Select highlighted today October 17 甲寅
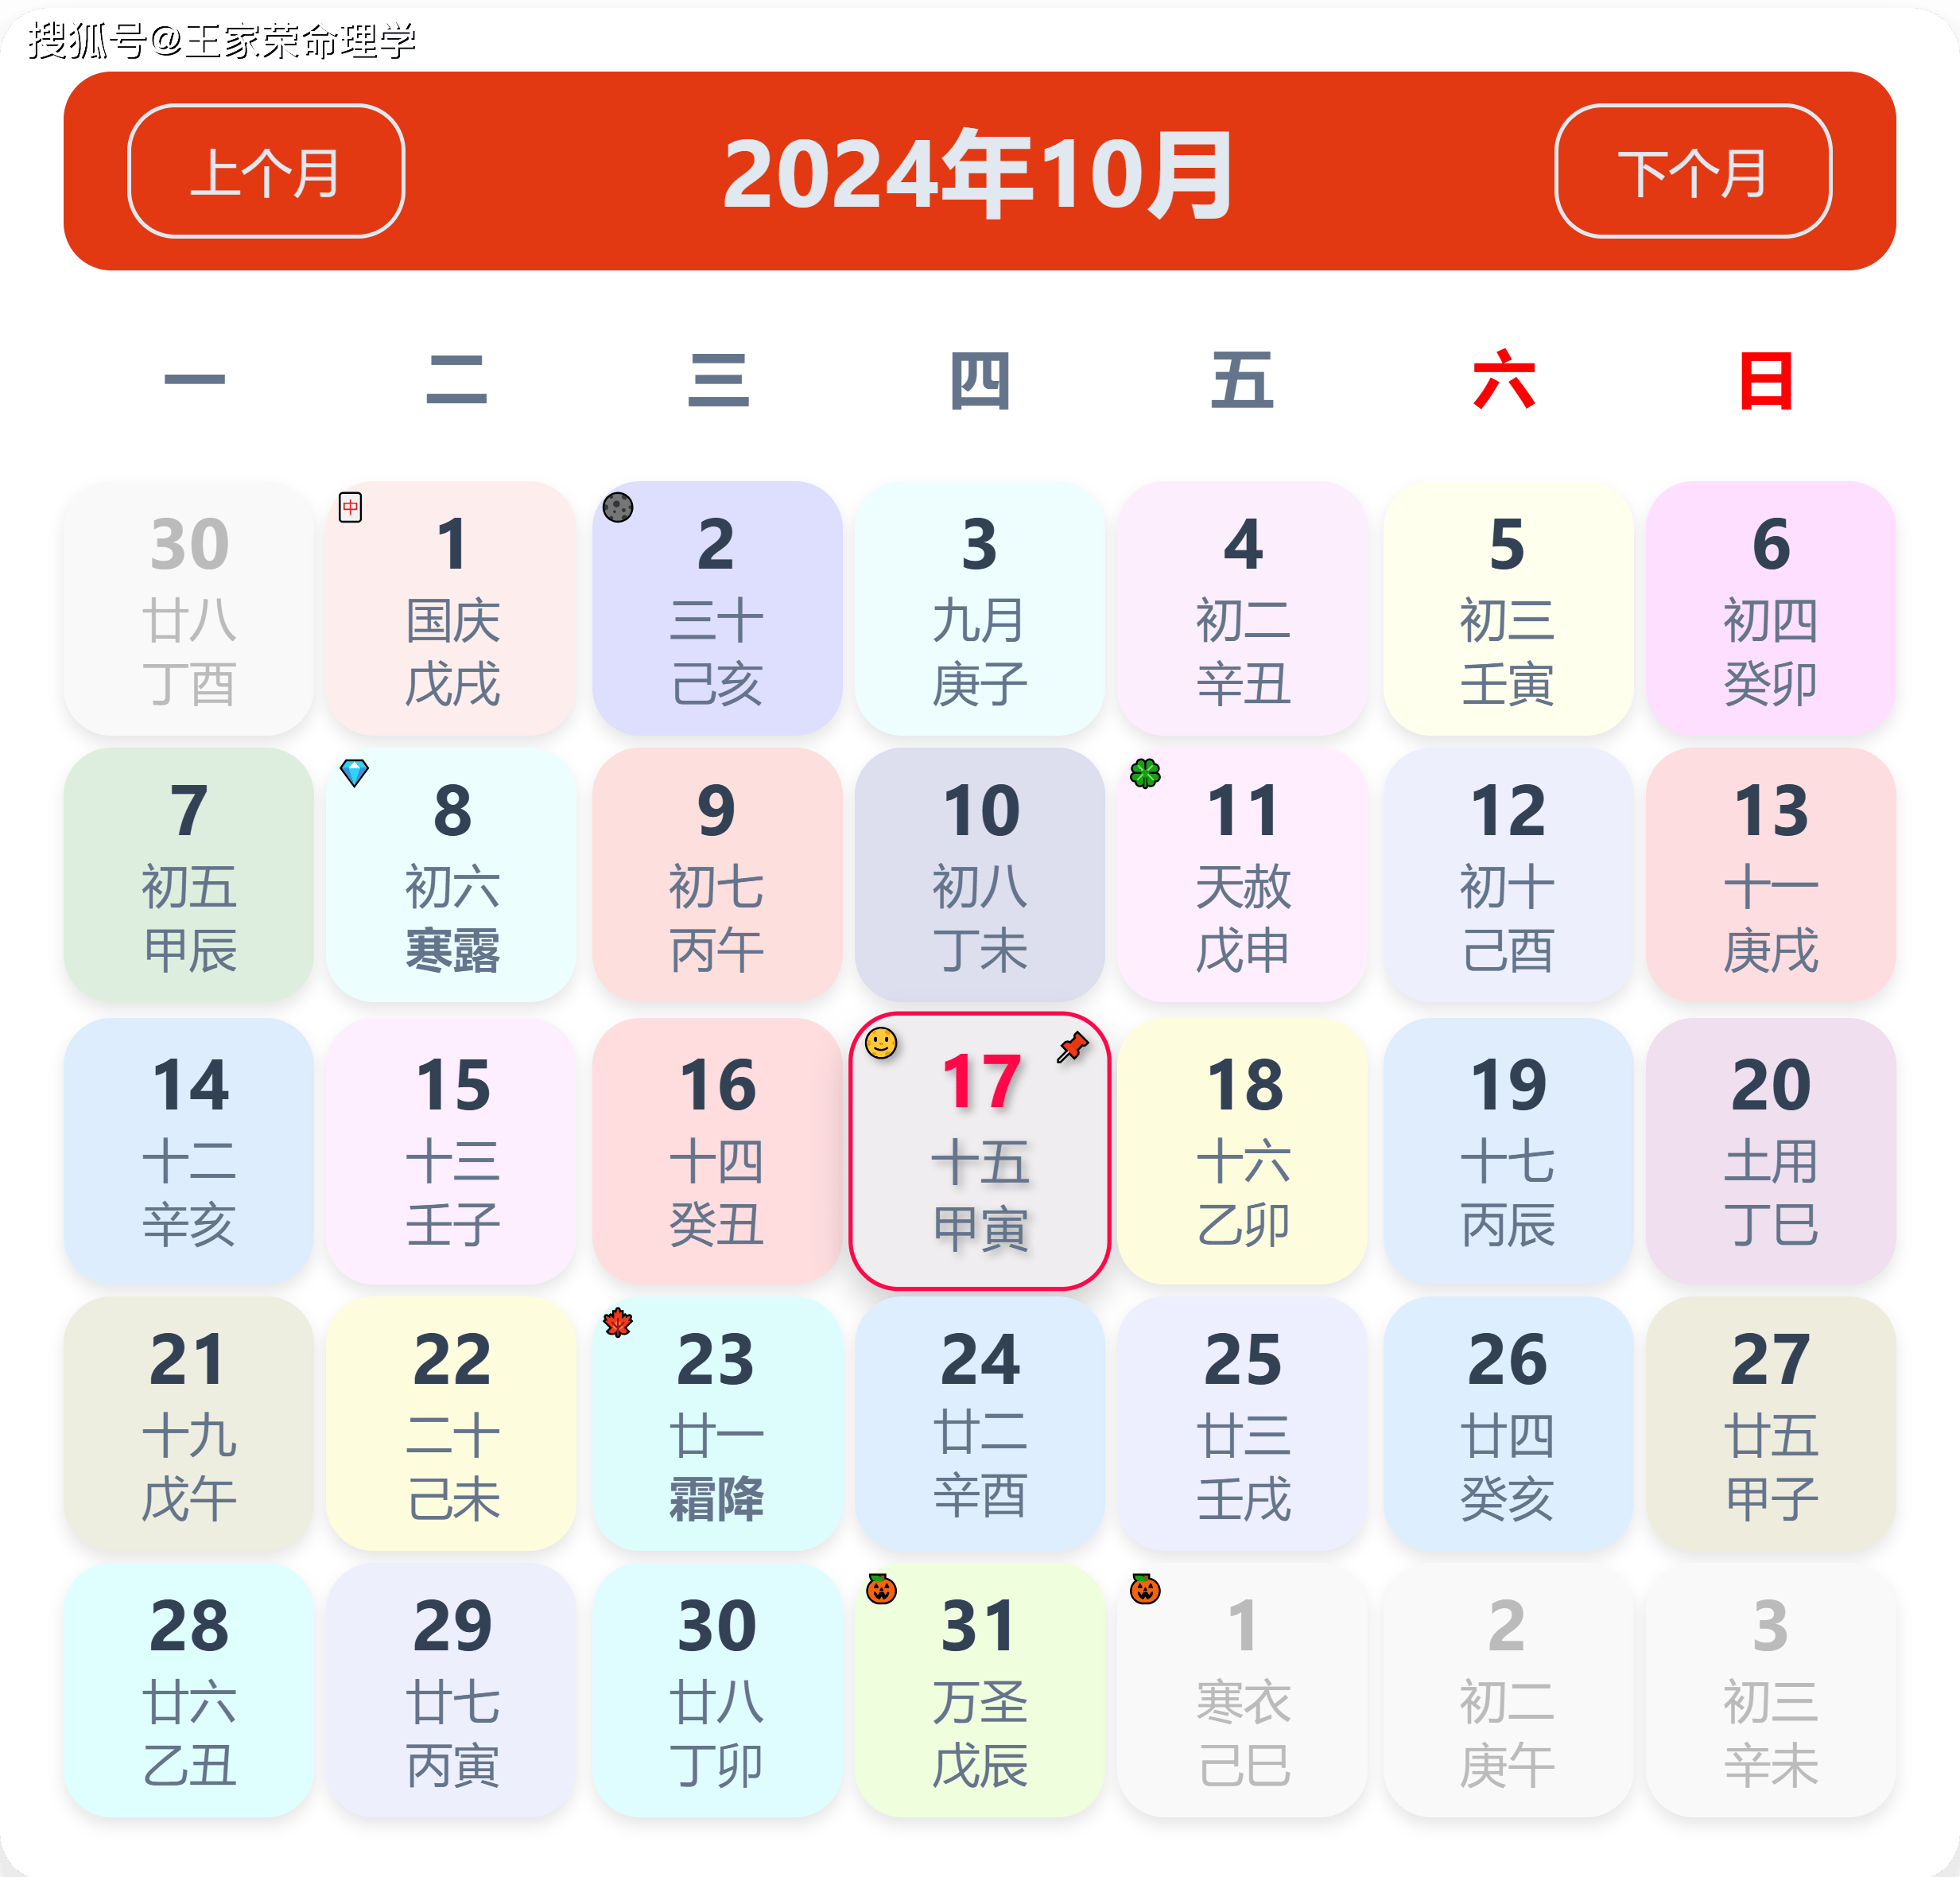Screen dimensions: 1960x1877 [x=980, y=1151]
